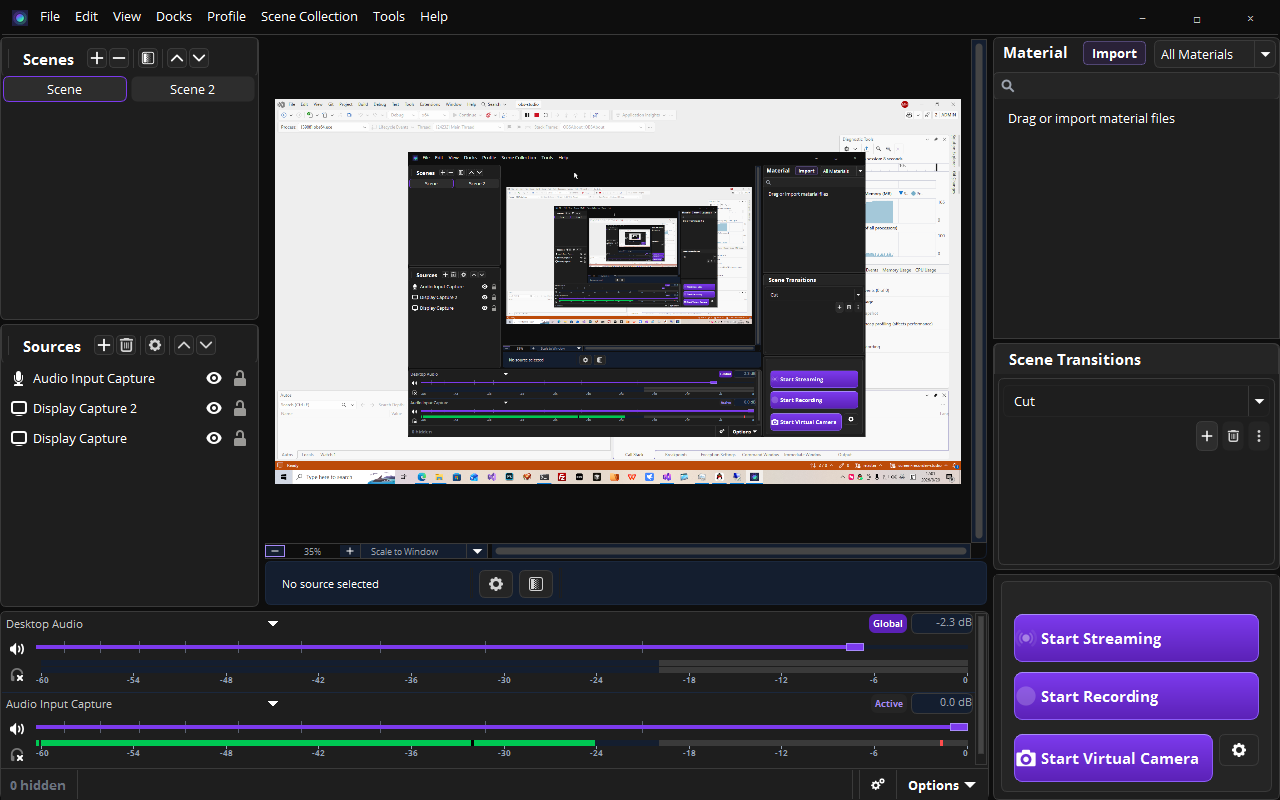Select the scene named Scene

pos(65,89)
